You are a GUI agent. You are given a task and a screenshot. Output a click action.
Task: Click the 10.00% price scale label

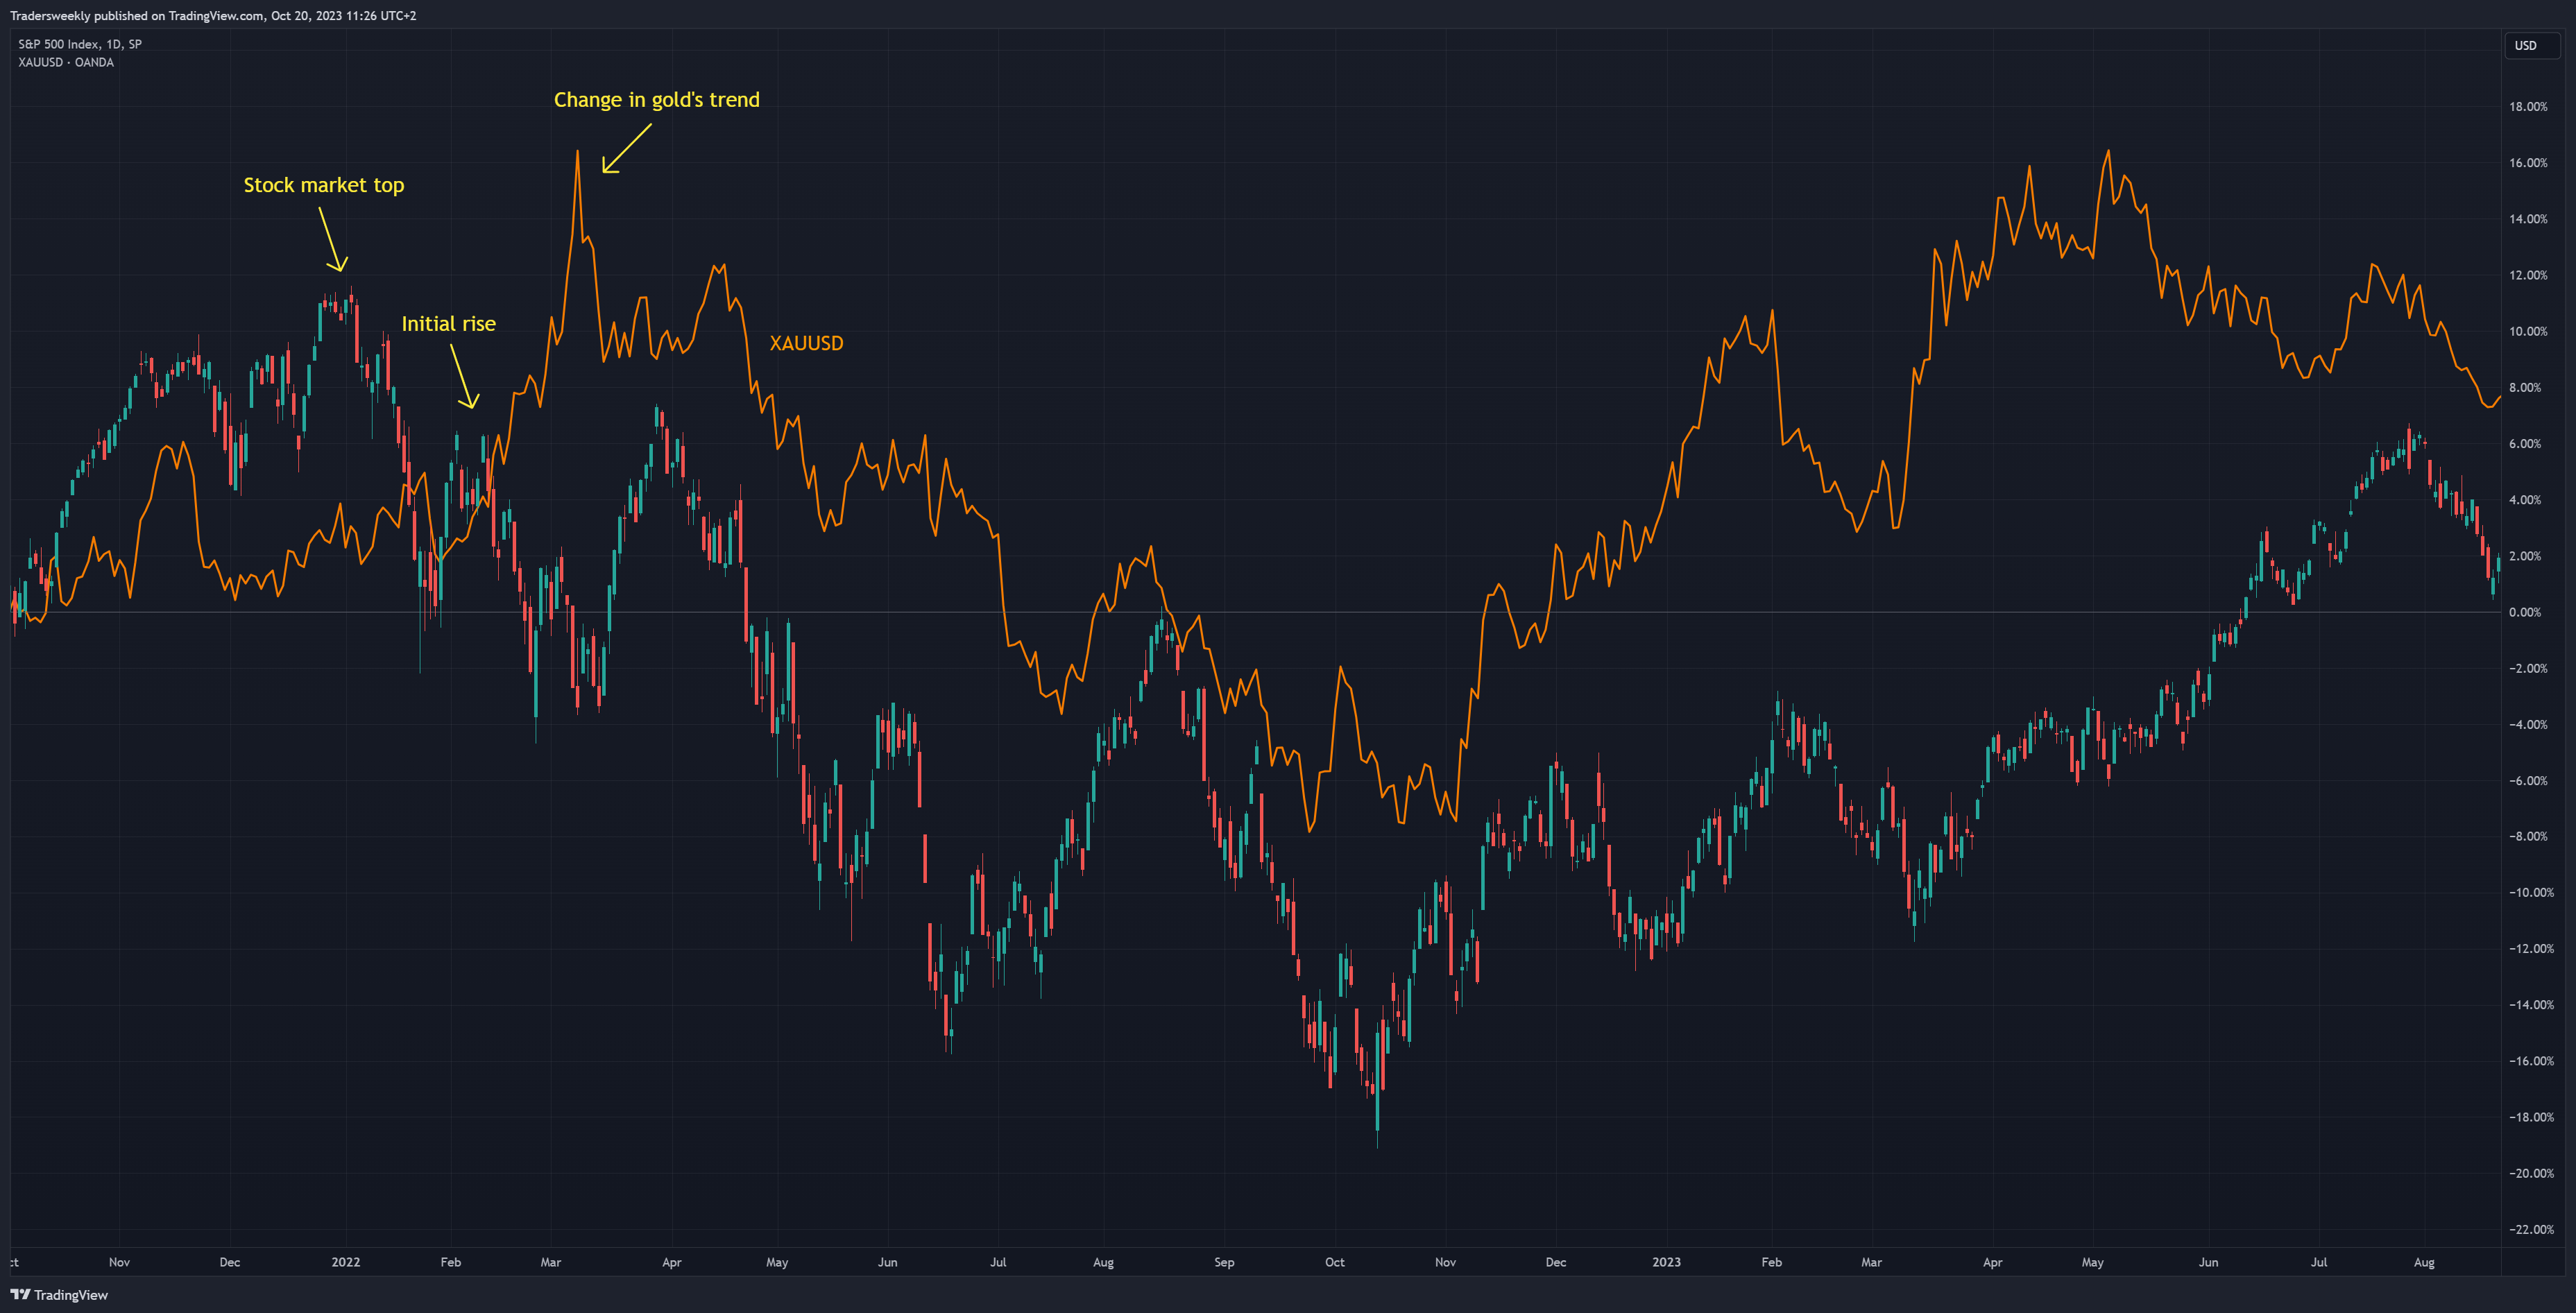(x=2528, y=331)
